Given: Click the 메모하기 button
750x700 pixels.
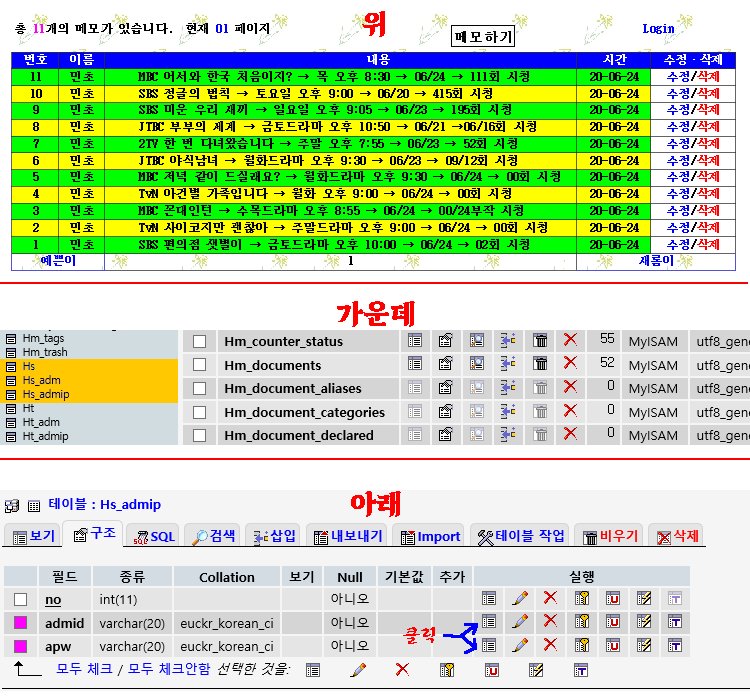Looking at the screenshot, I should tap(483, 36).
